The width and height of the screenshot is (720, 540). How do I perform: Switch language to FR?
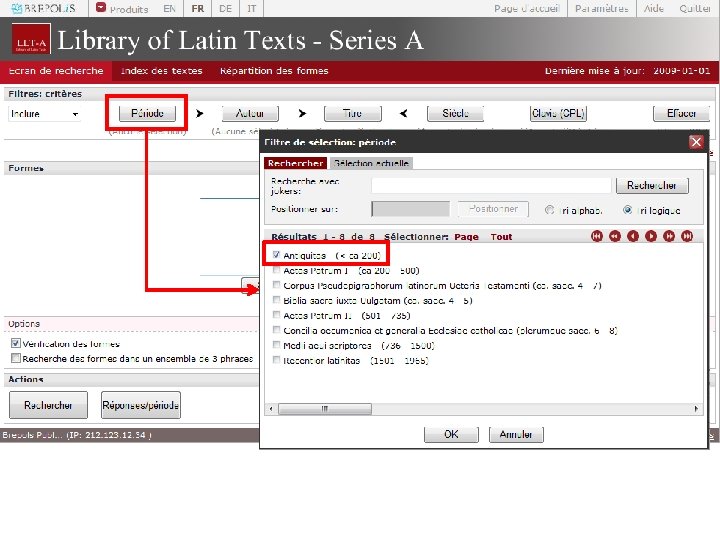point(197,8)
